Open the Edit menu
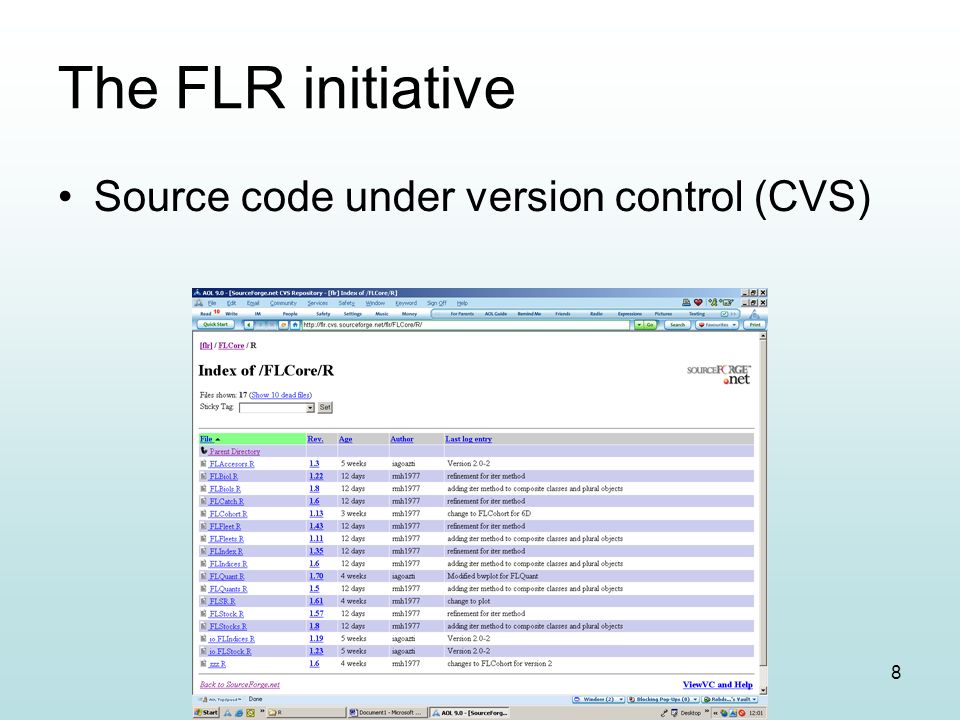Screen dimensions: 960x720 click(231, 303)
